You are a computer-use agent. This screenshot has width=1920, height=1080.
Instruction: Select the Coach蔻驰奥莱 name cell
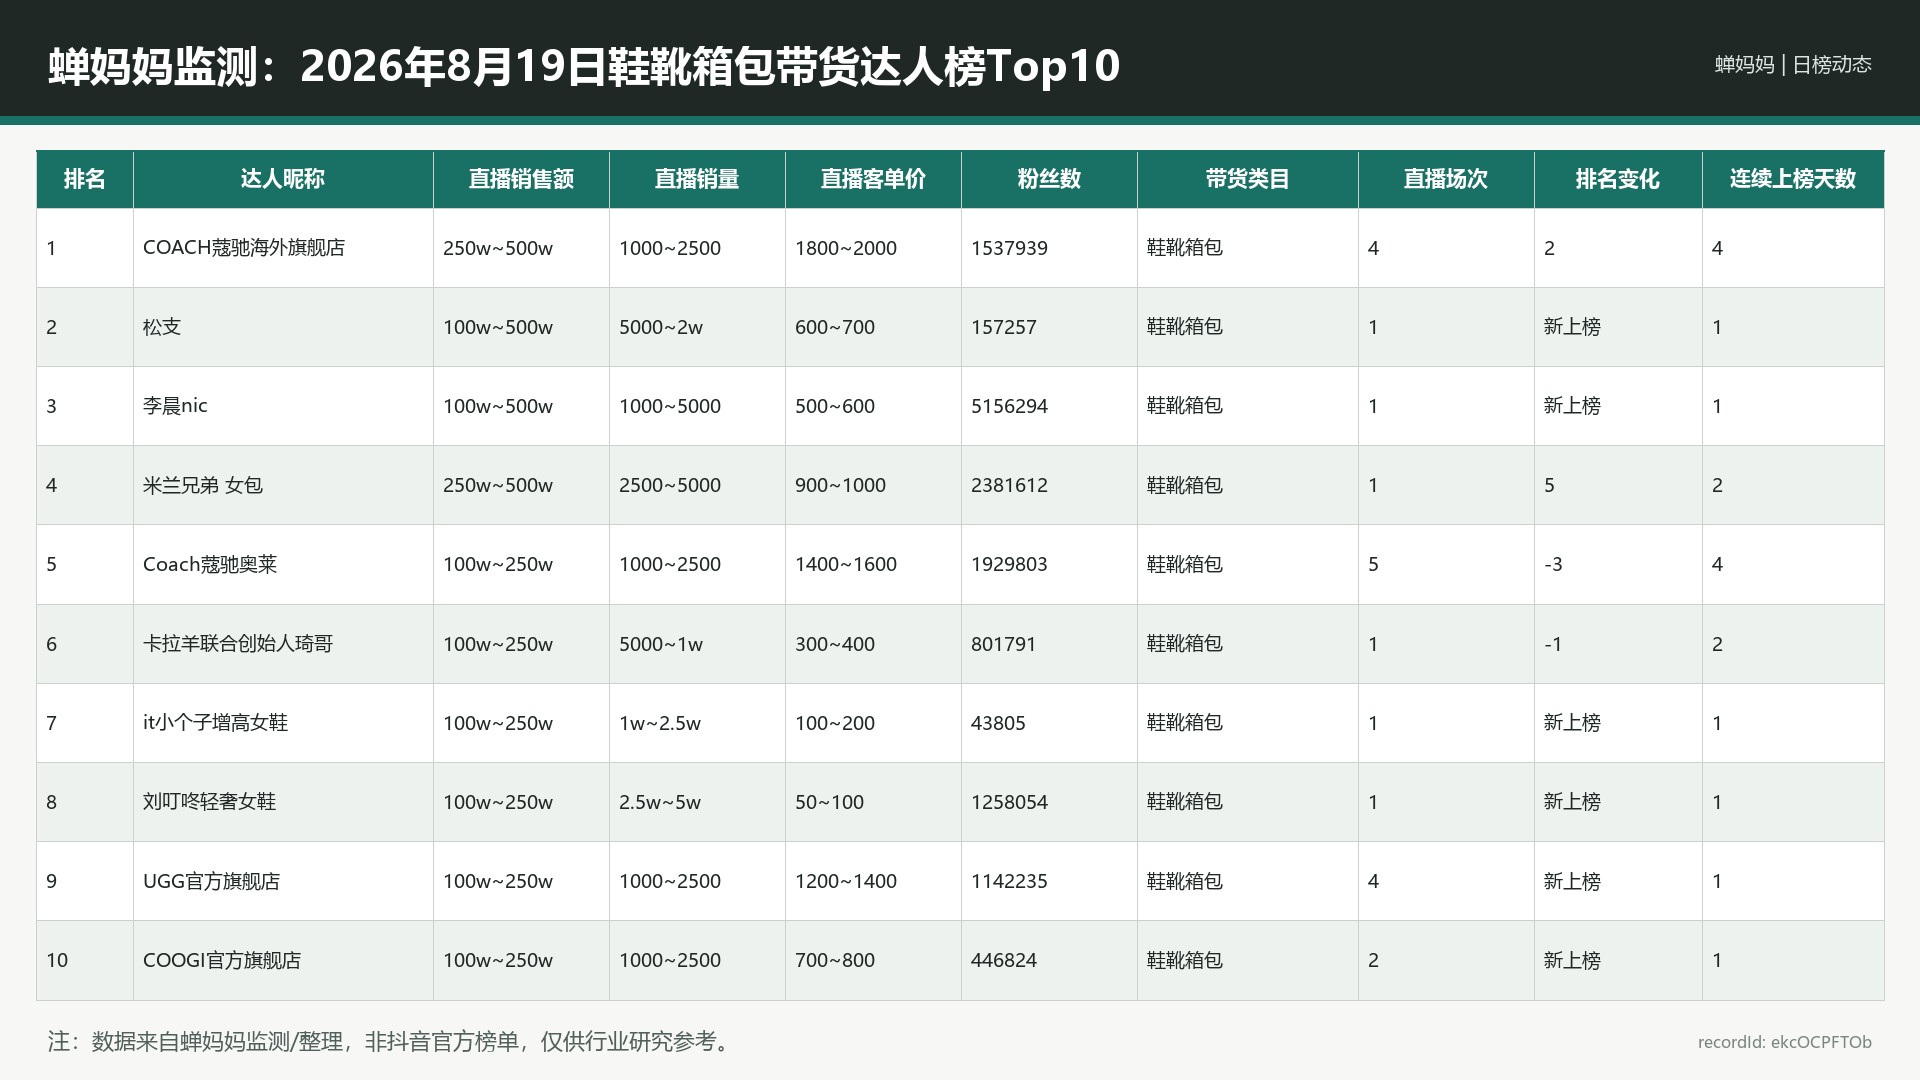click(x=283, y=564)
